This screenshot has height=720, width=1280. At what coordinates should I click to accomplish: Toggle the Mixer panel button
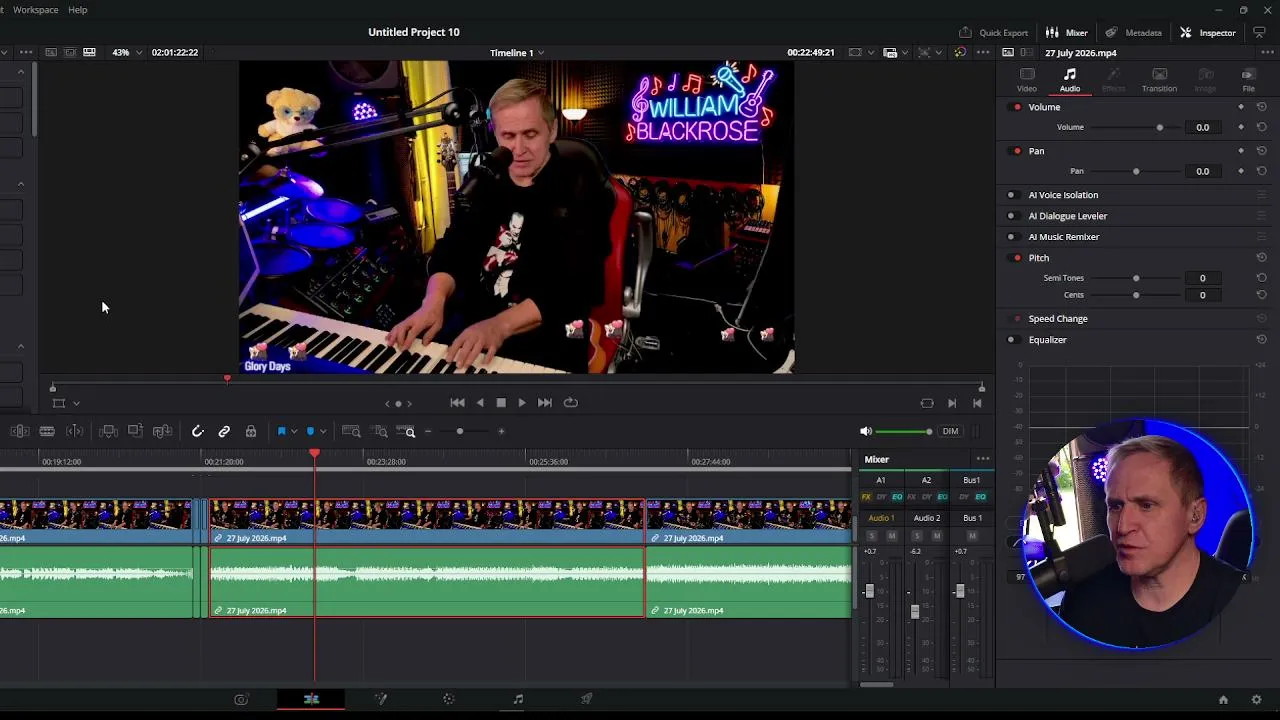click(x=1066, y=32)
